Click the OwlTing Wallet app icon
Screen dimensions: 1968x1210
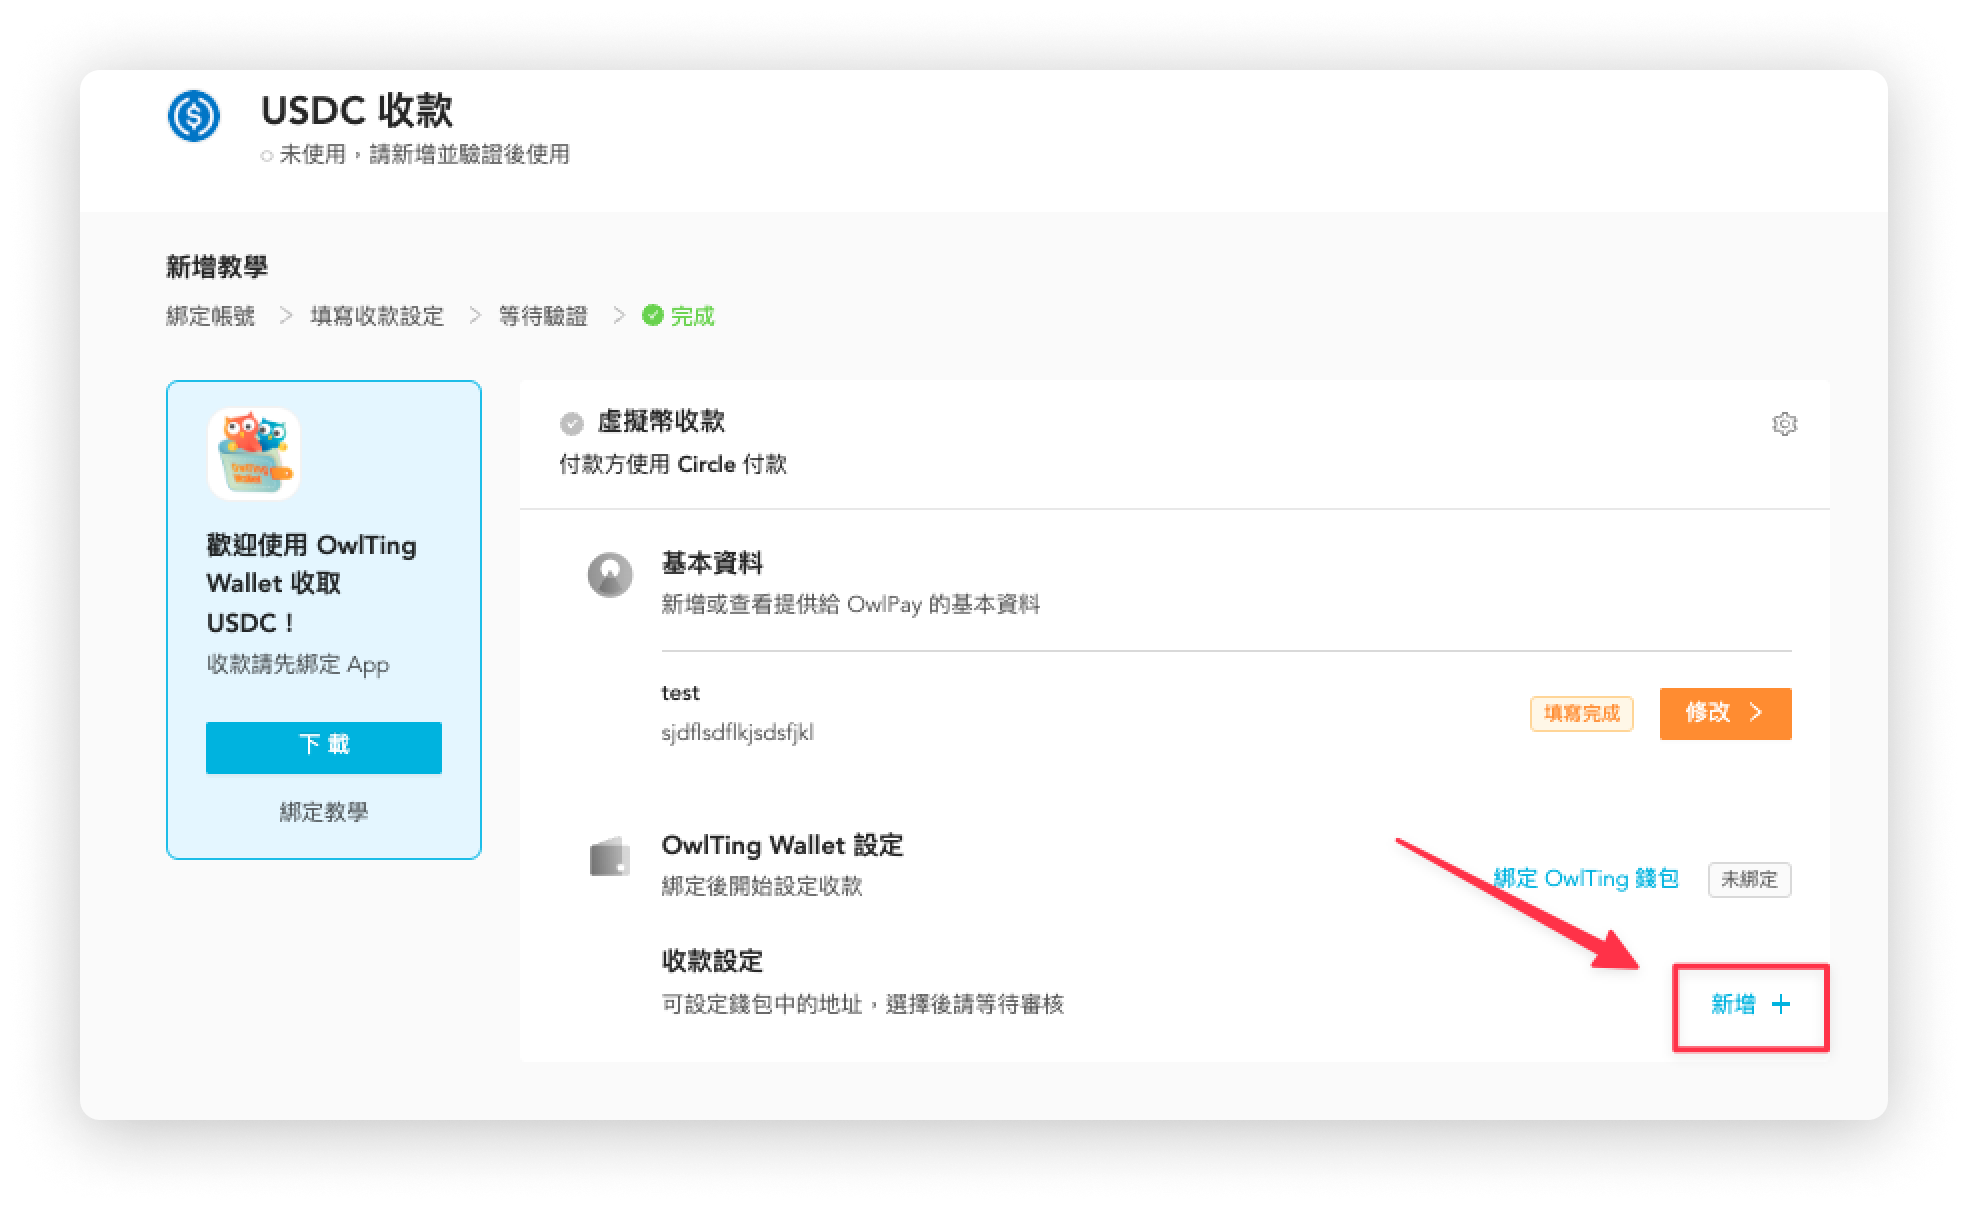[254, 454]
